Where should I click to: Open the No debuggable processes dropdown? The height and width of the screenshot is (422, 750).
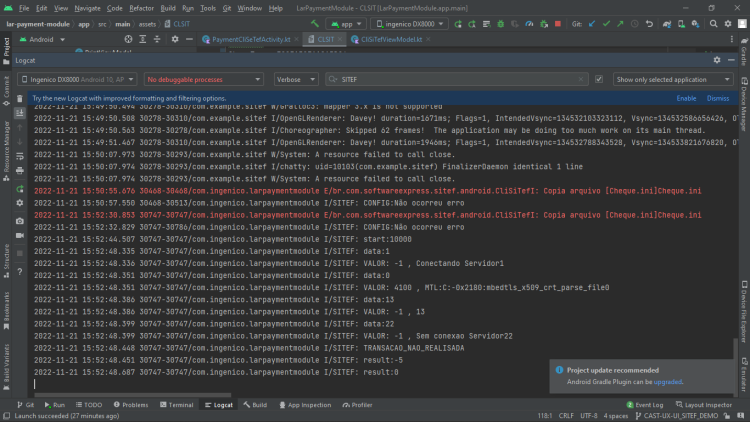coord(203,79)
